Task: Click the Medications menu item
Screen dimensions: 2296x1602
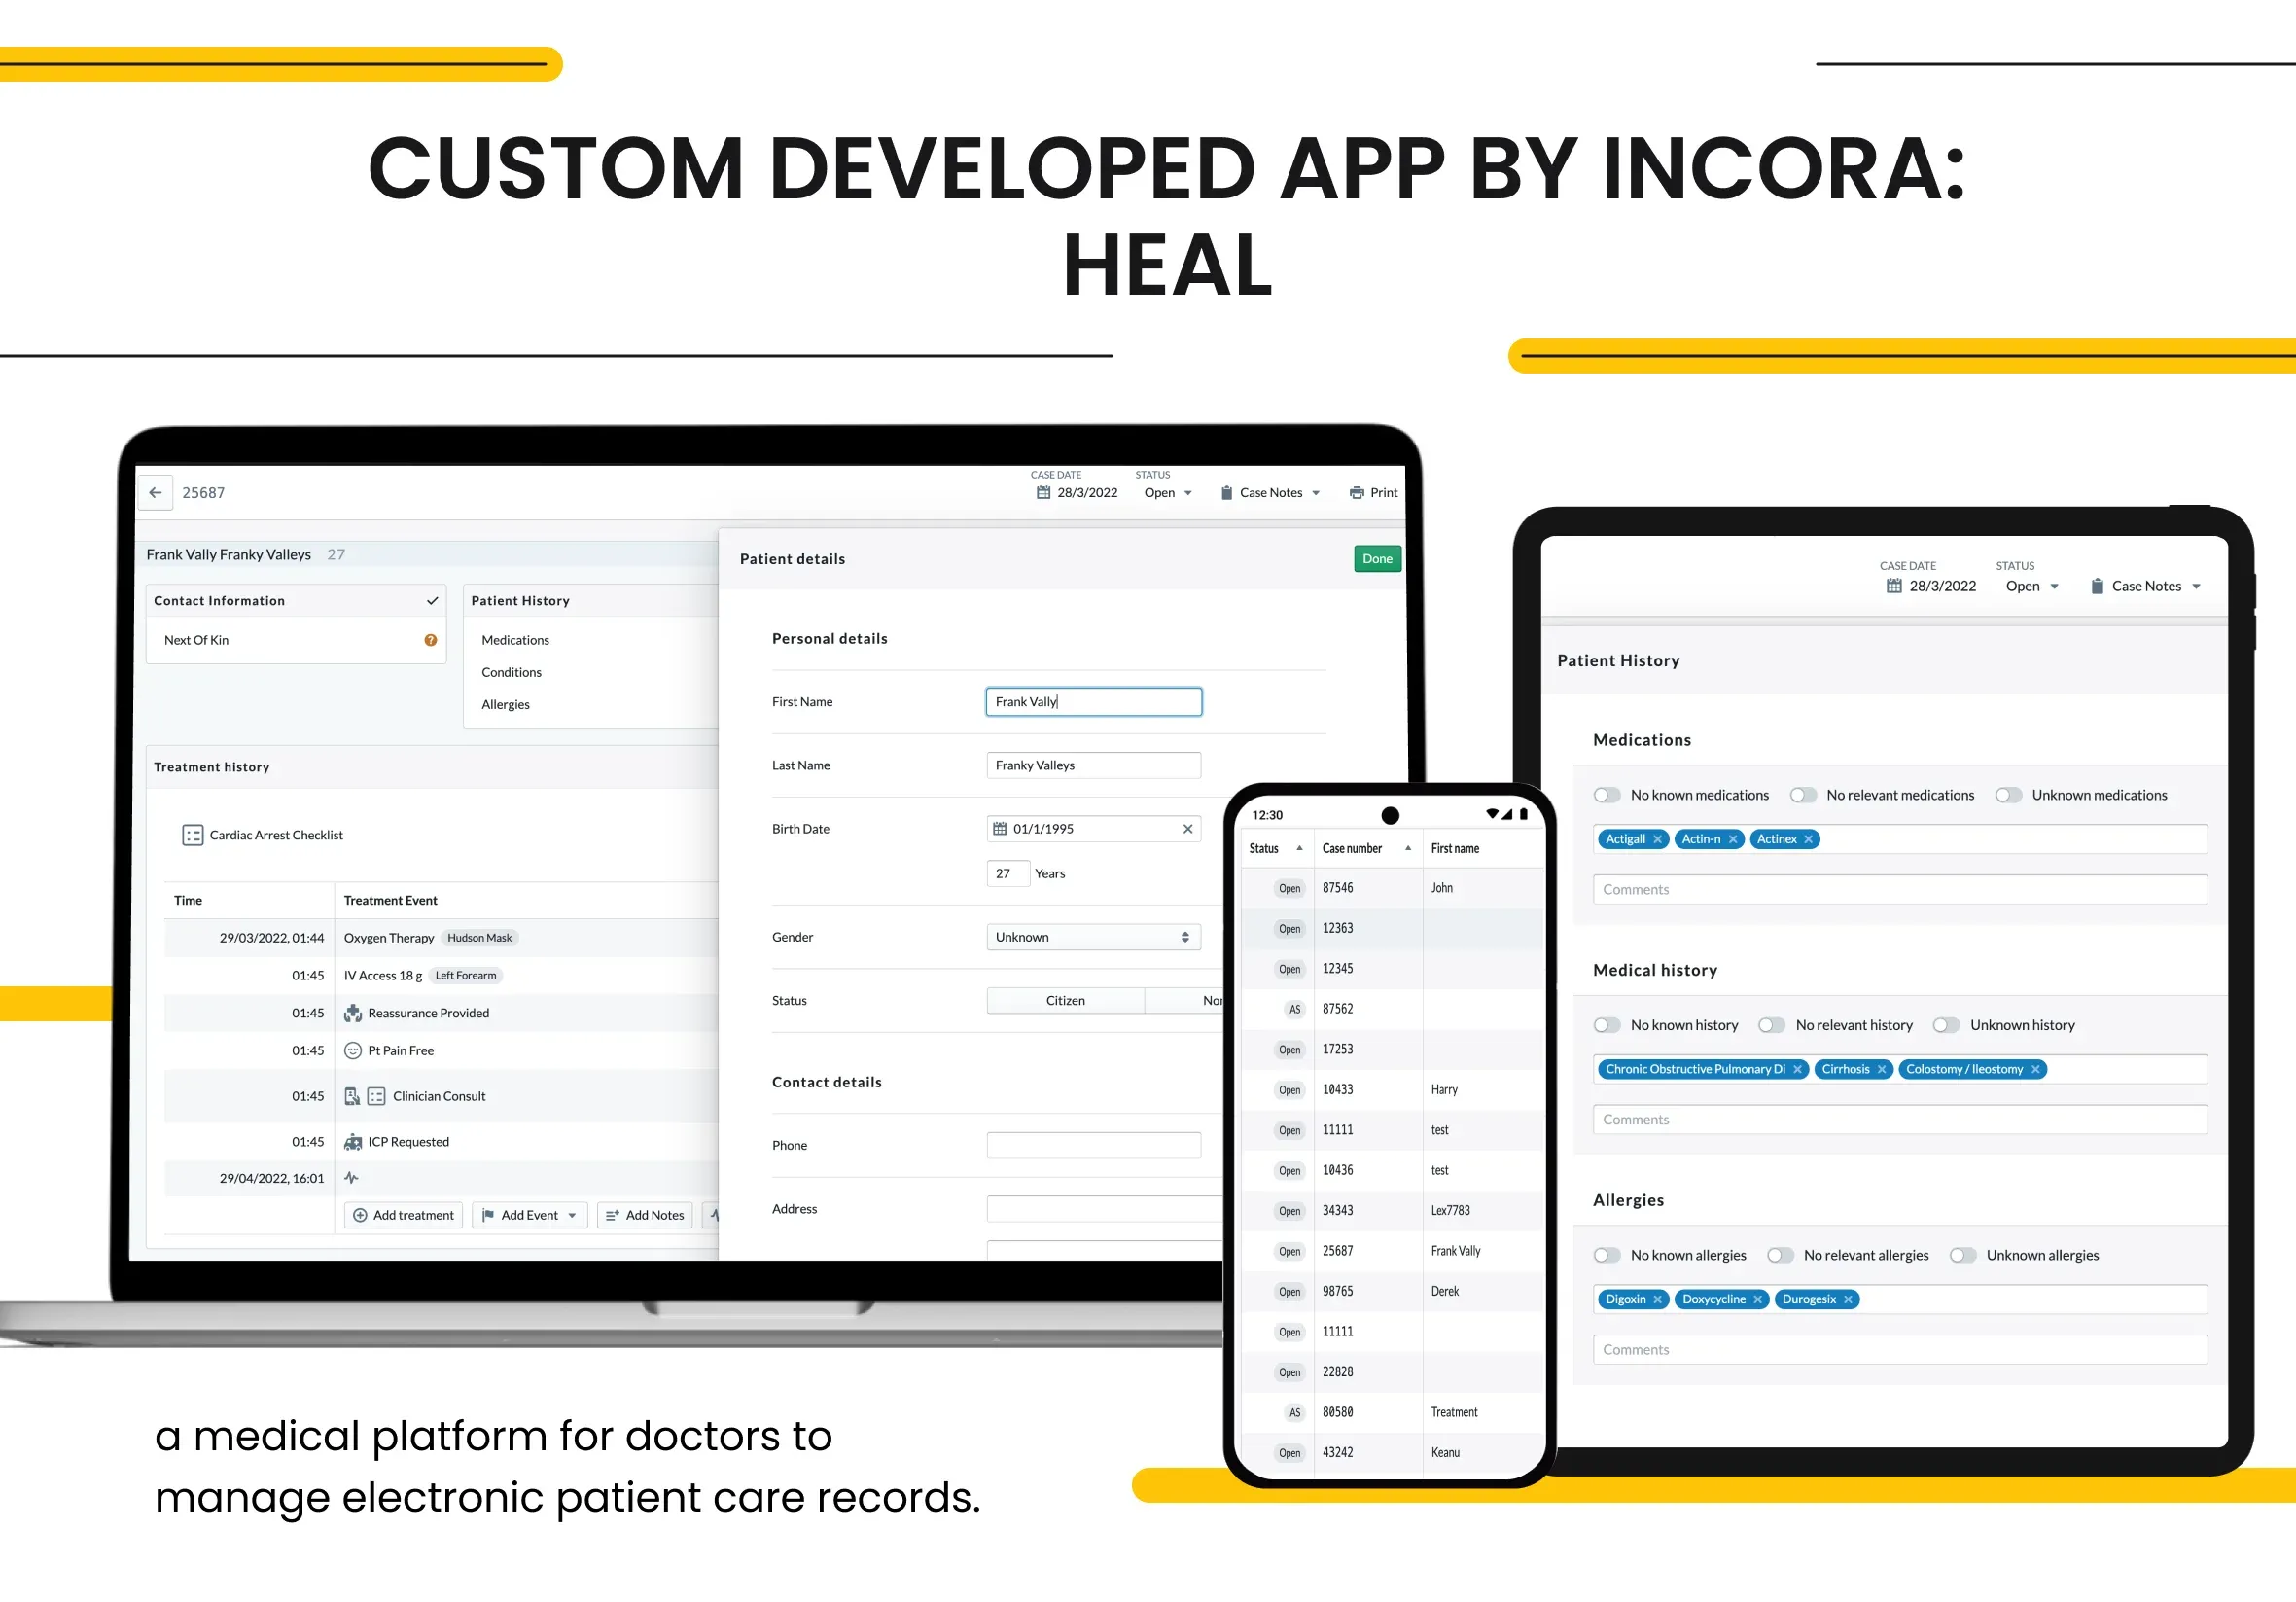Action: tap(516, 639)
